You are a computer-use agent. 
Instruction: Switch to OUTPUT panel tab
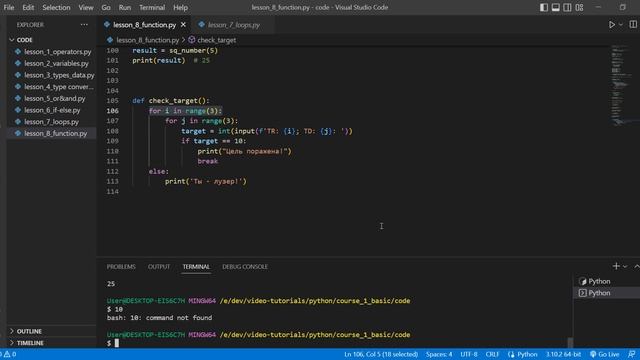coord(159,267)
